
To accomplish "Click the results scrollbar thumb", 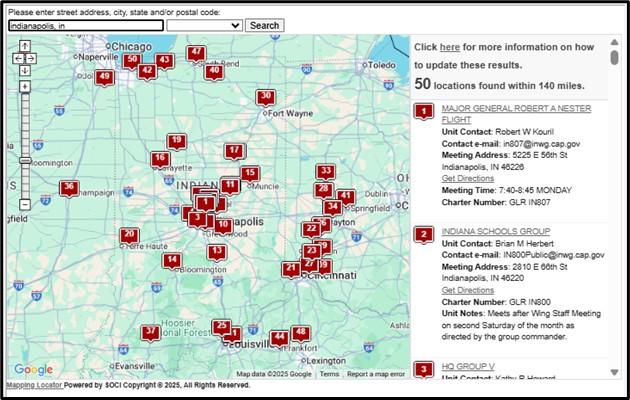I will 614,57.
